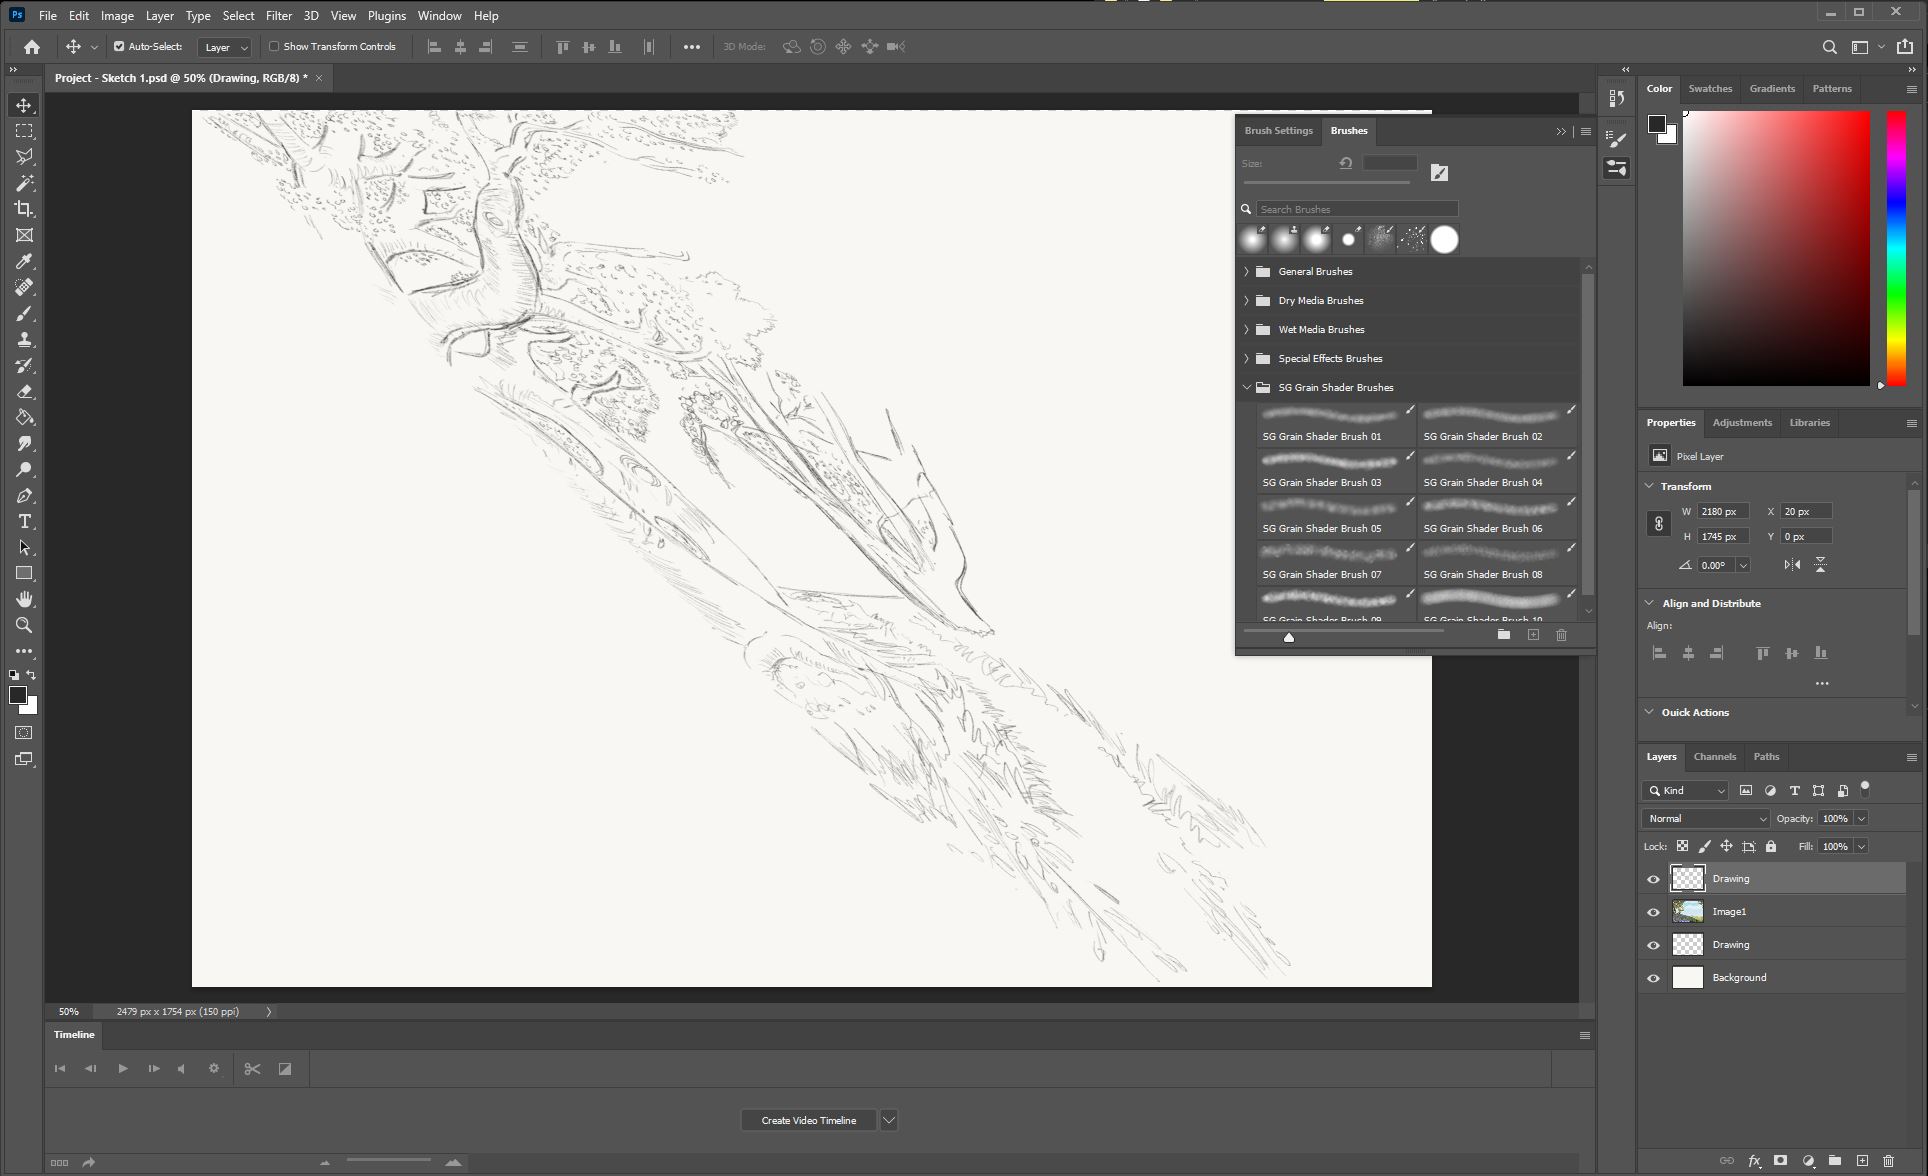
Task: Collapse the SG Grain Shader Brushes group
Action: [x=1247, y=387]
